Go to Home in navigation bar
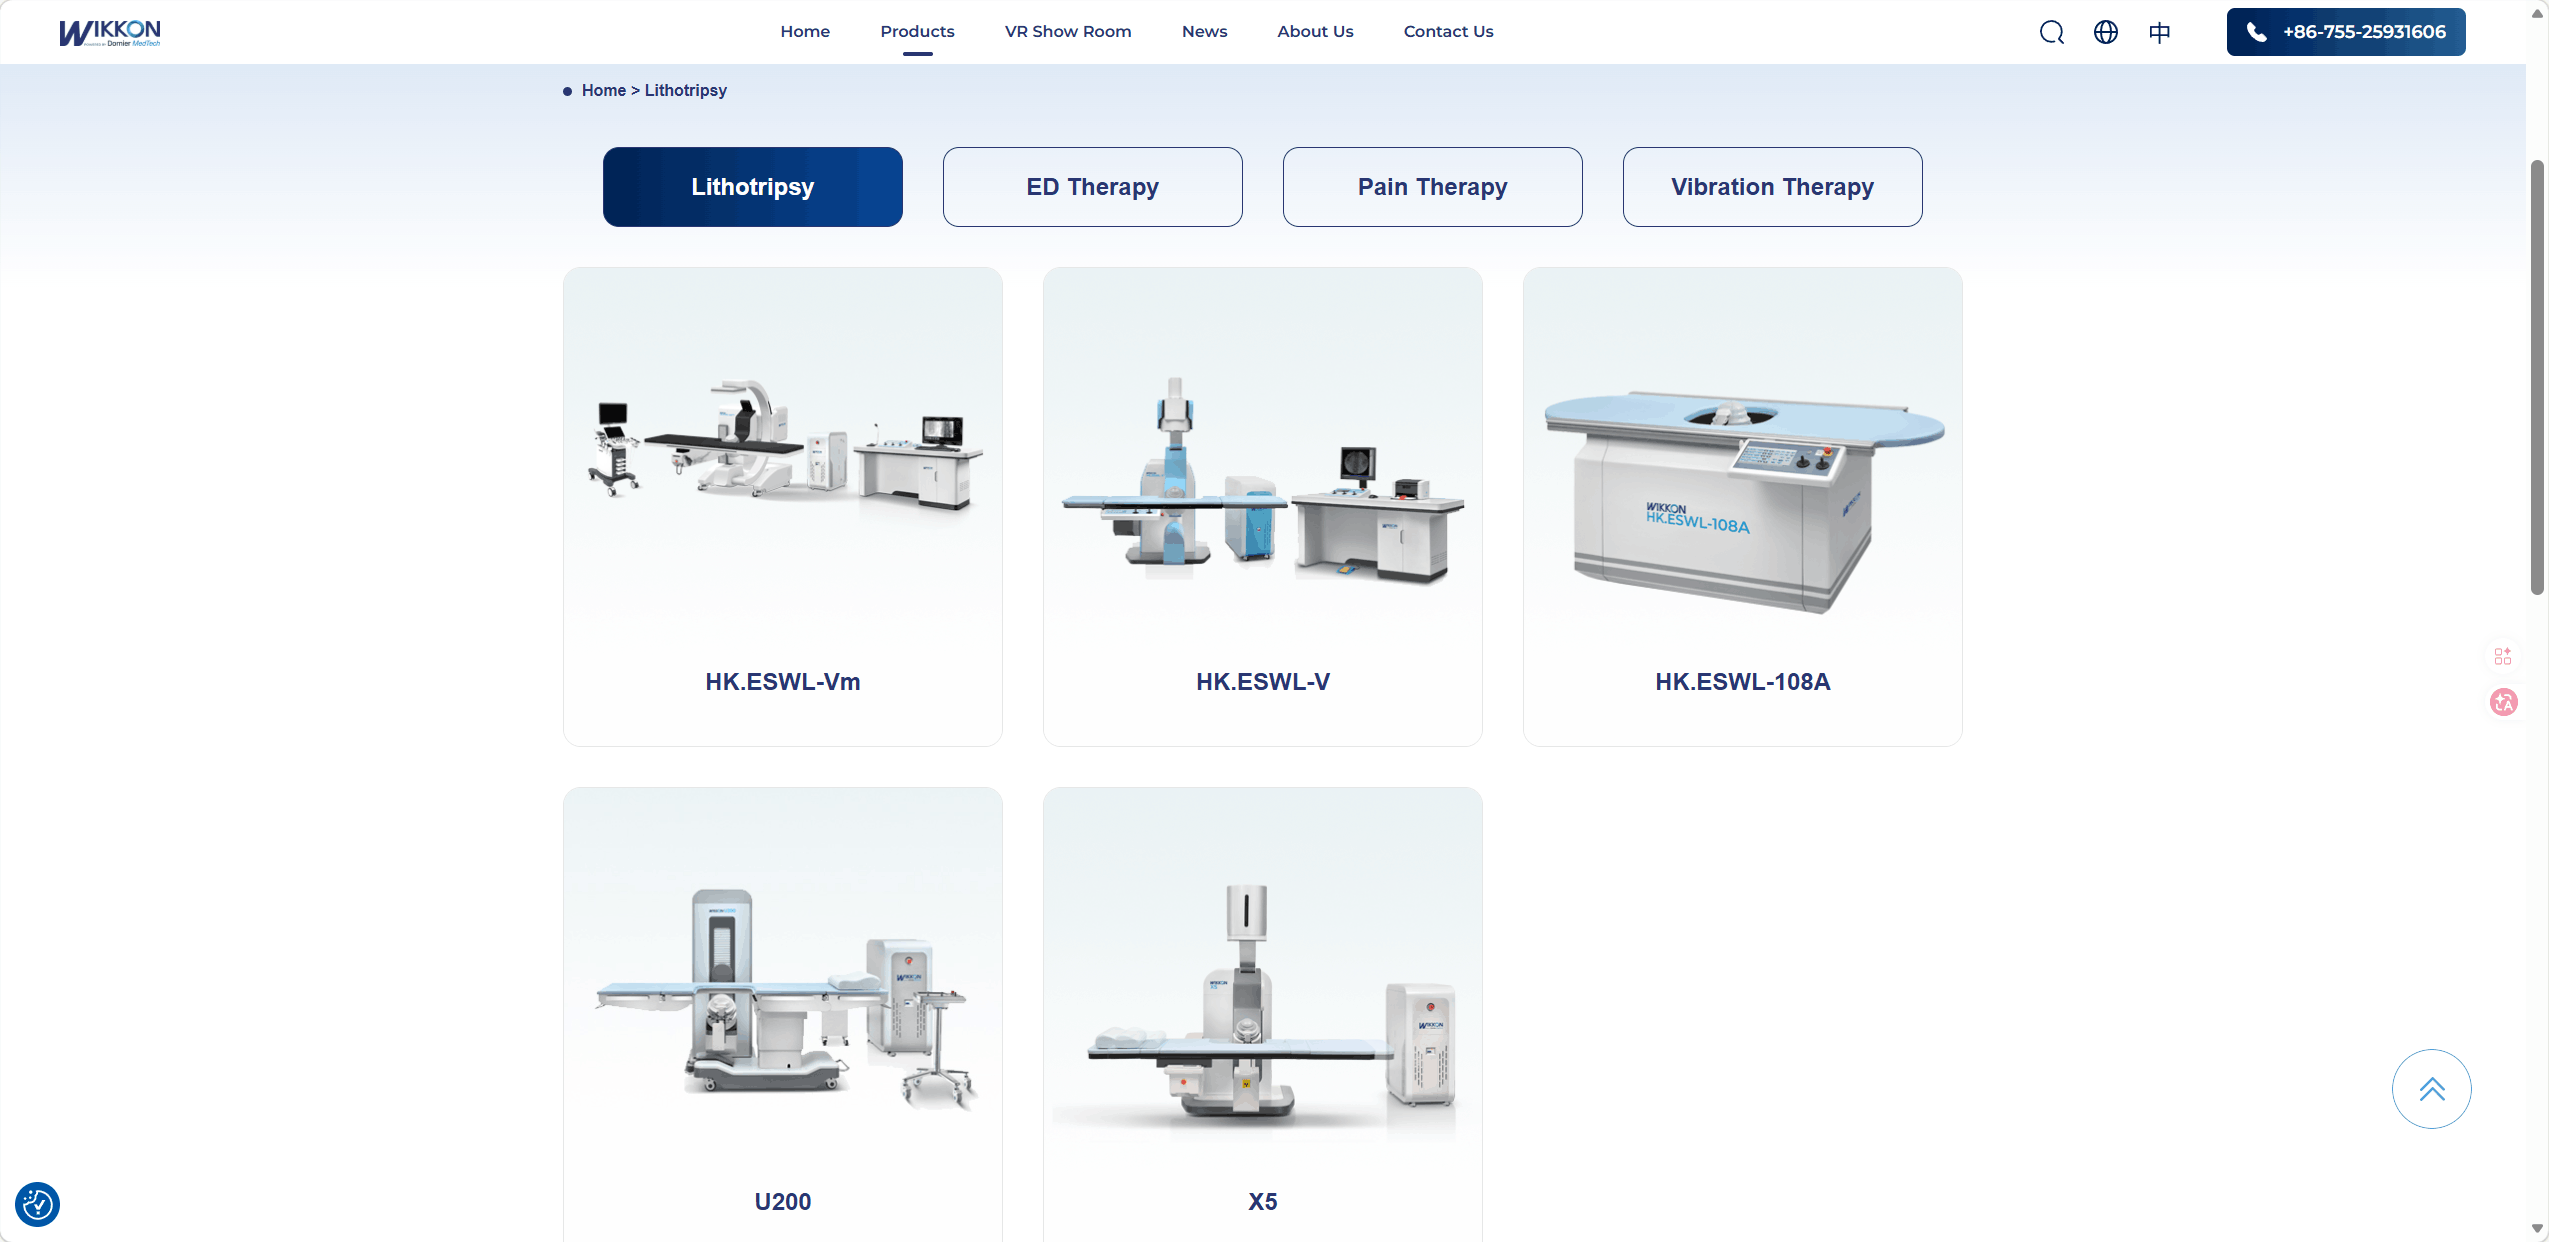 tap(805, 32)
